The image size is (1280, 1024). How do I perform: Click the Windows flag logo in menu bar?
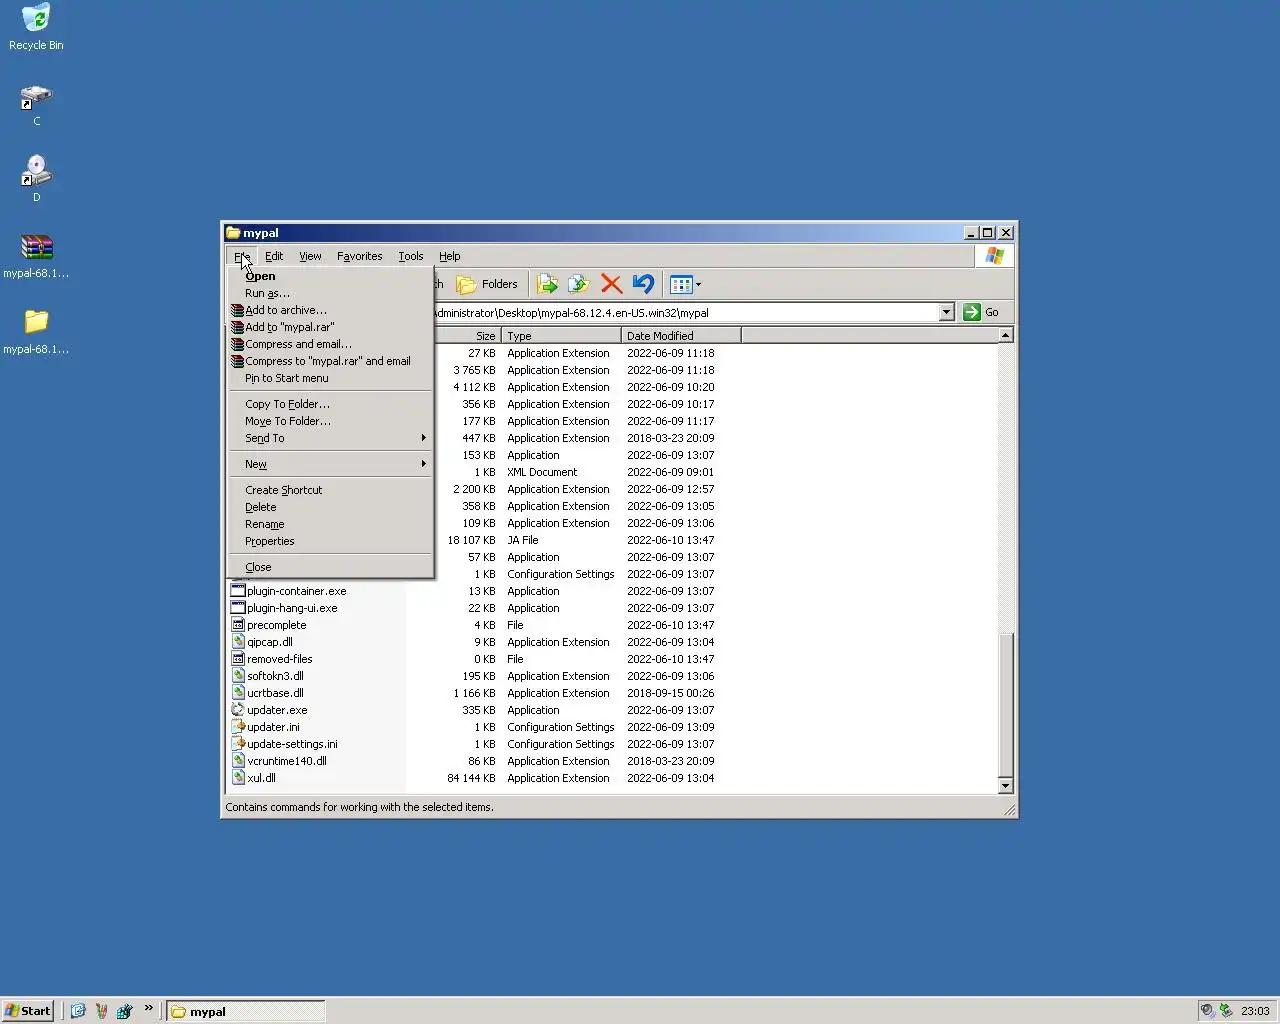tap(994, 256)
